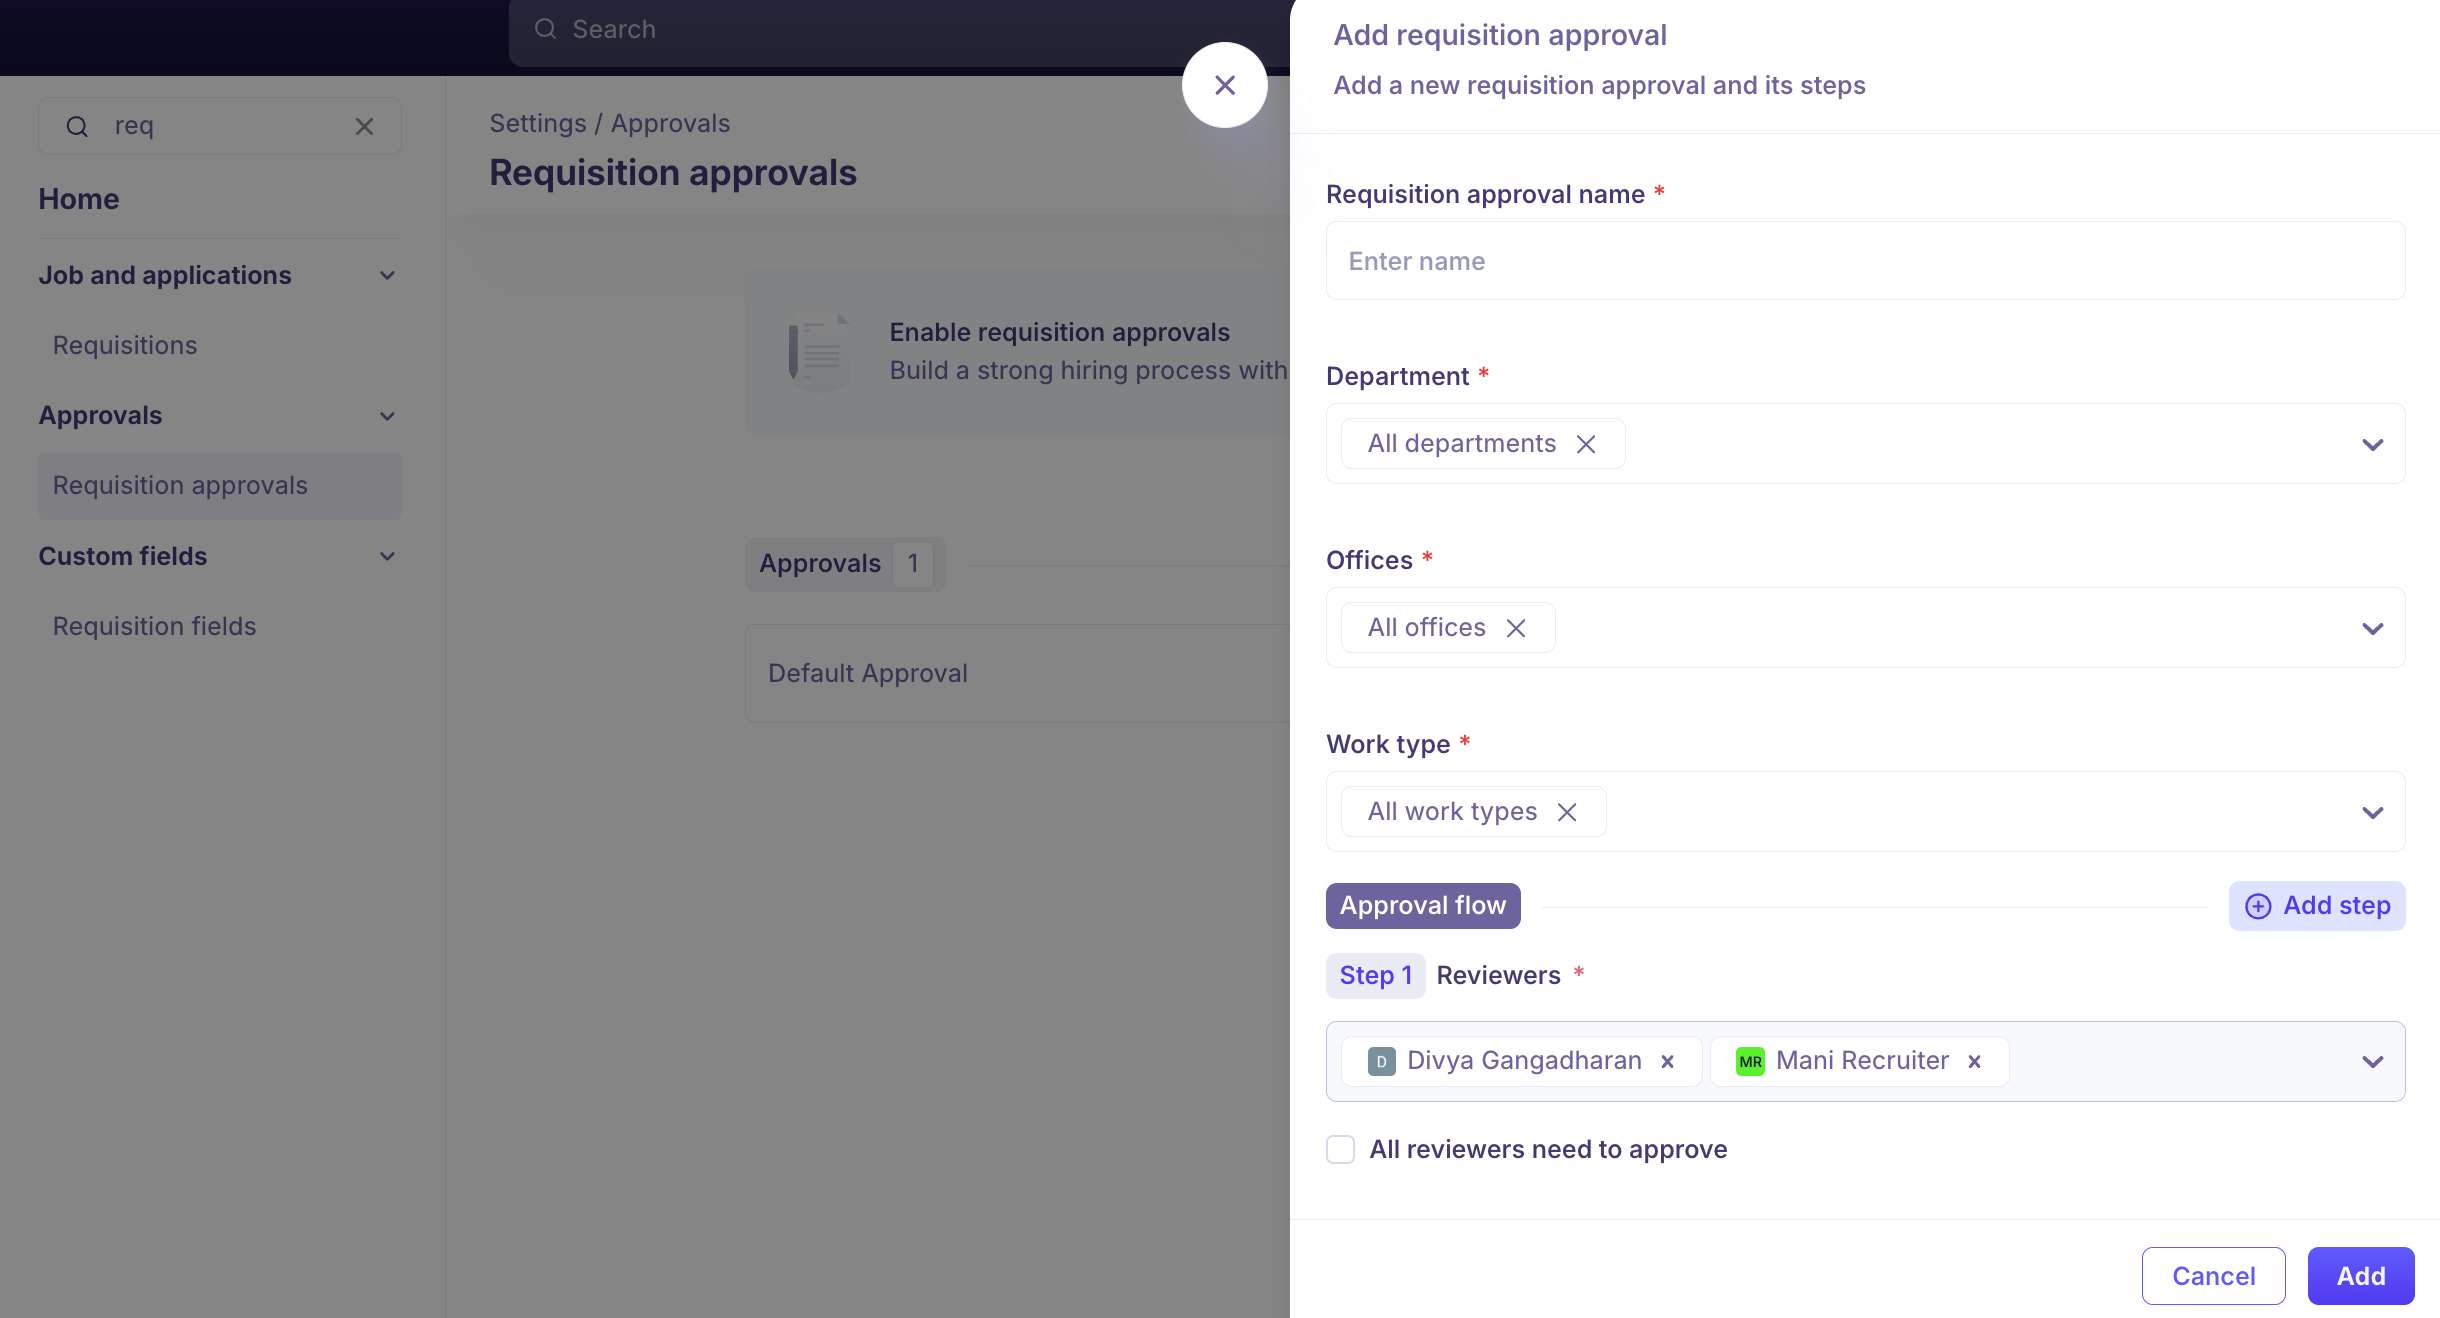Open Requisitions in the sidebar
The width and height of the screenshot is (2440, 1318).
[x=125, y=345]
